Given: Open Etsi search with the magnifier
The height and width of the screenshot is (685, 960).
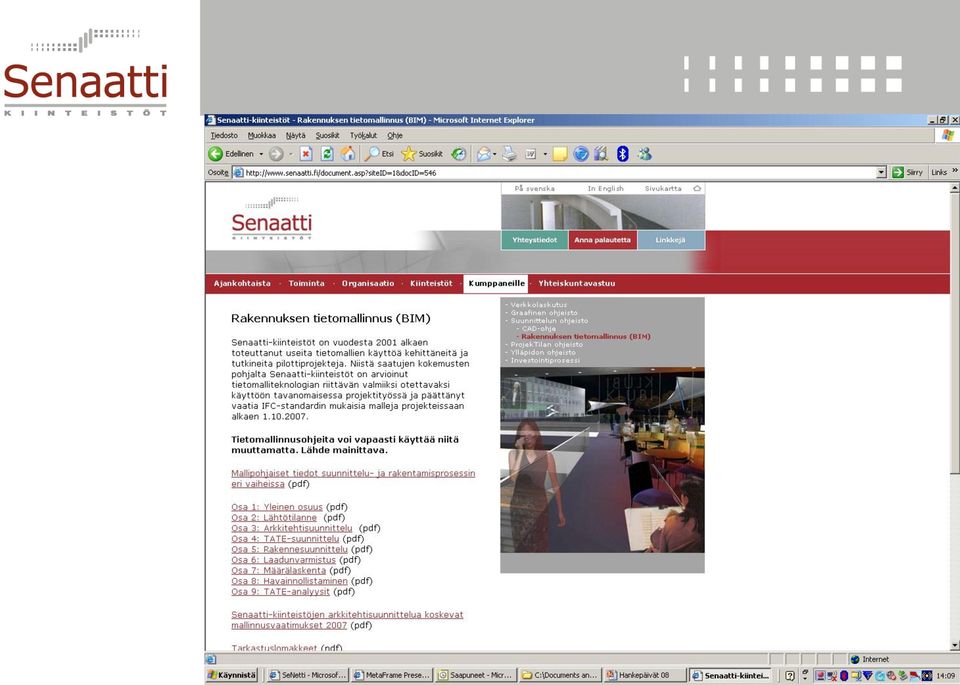Looking at the screenshot, I should coord(379,154).
